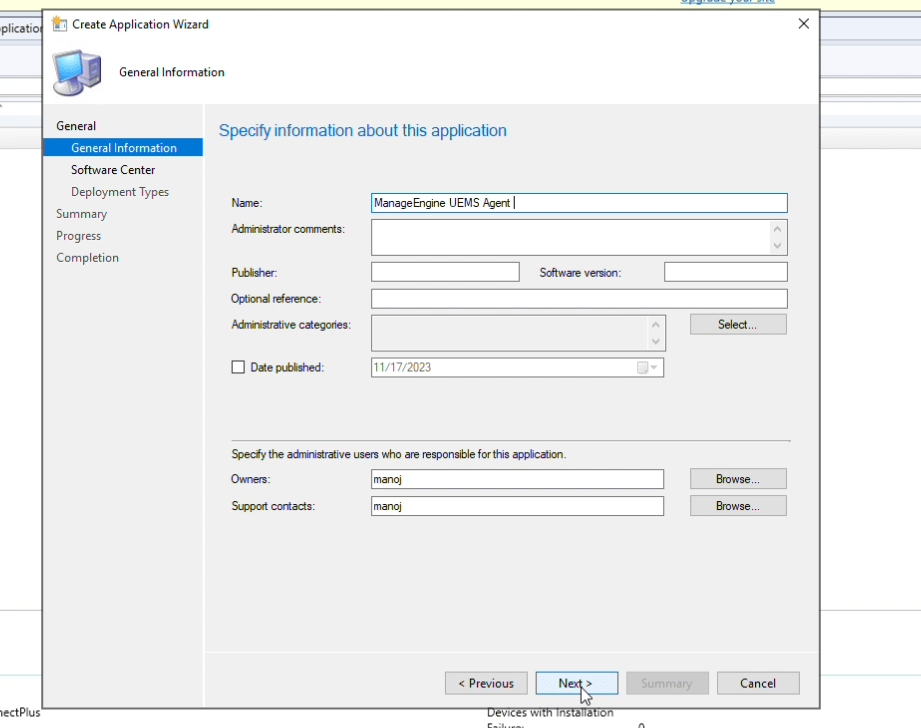Select the Progress wizard step

79,236
